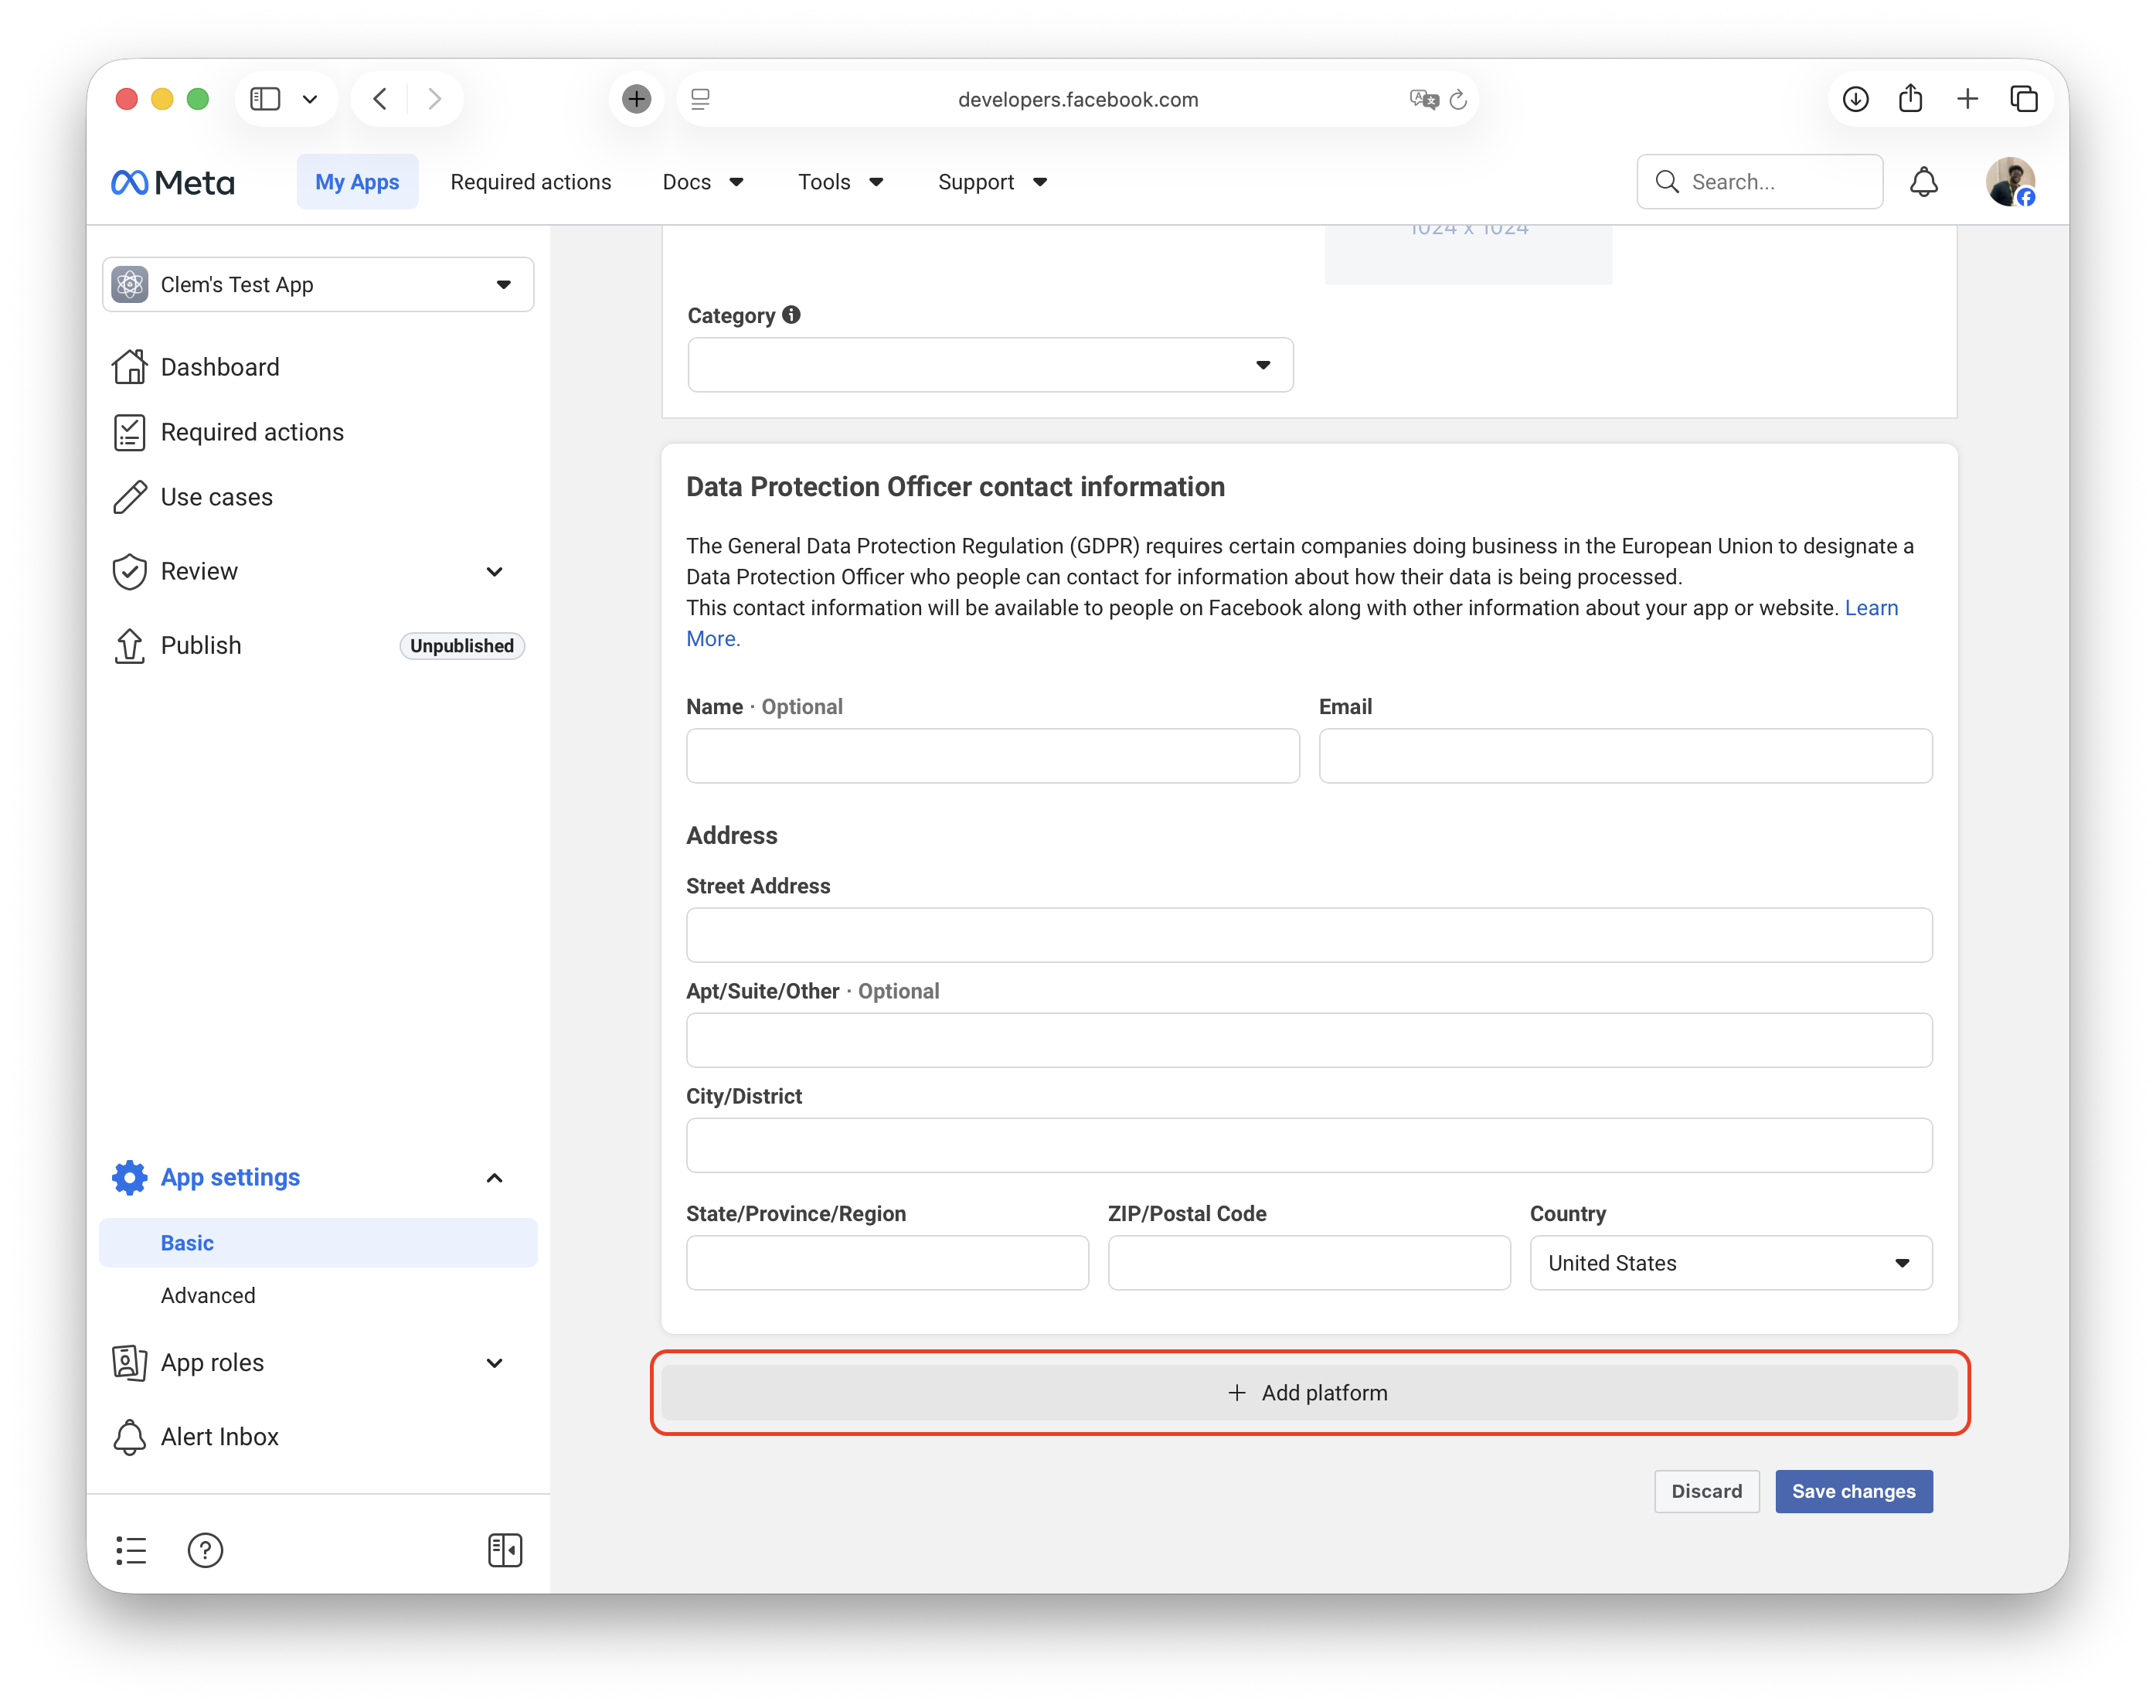Click the Publish upload icon
This screenshot has width=2156, height=1708.
click(130, 645)
